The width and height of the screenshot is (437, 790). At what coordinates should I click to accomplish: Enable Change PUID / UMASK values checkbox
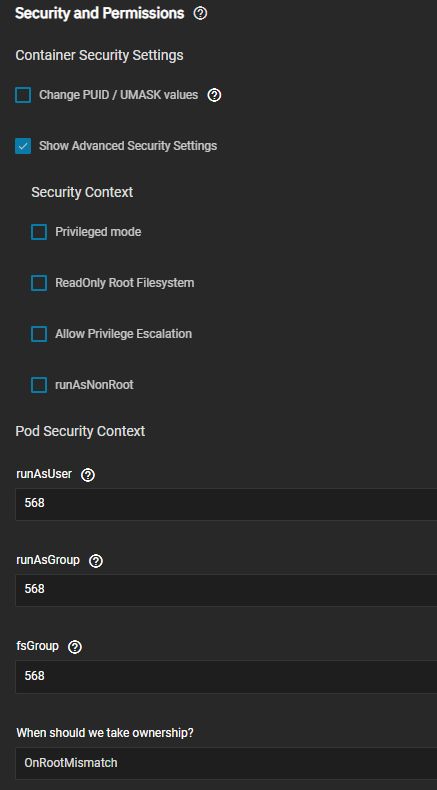click(x=23, y=95)
